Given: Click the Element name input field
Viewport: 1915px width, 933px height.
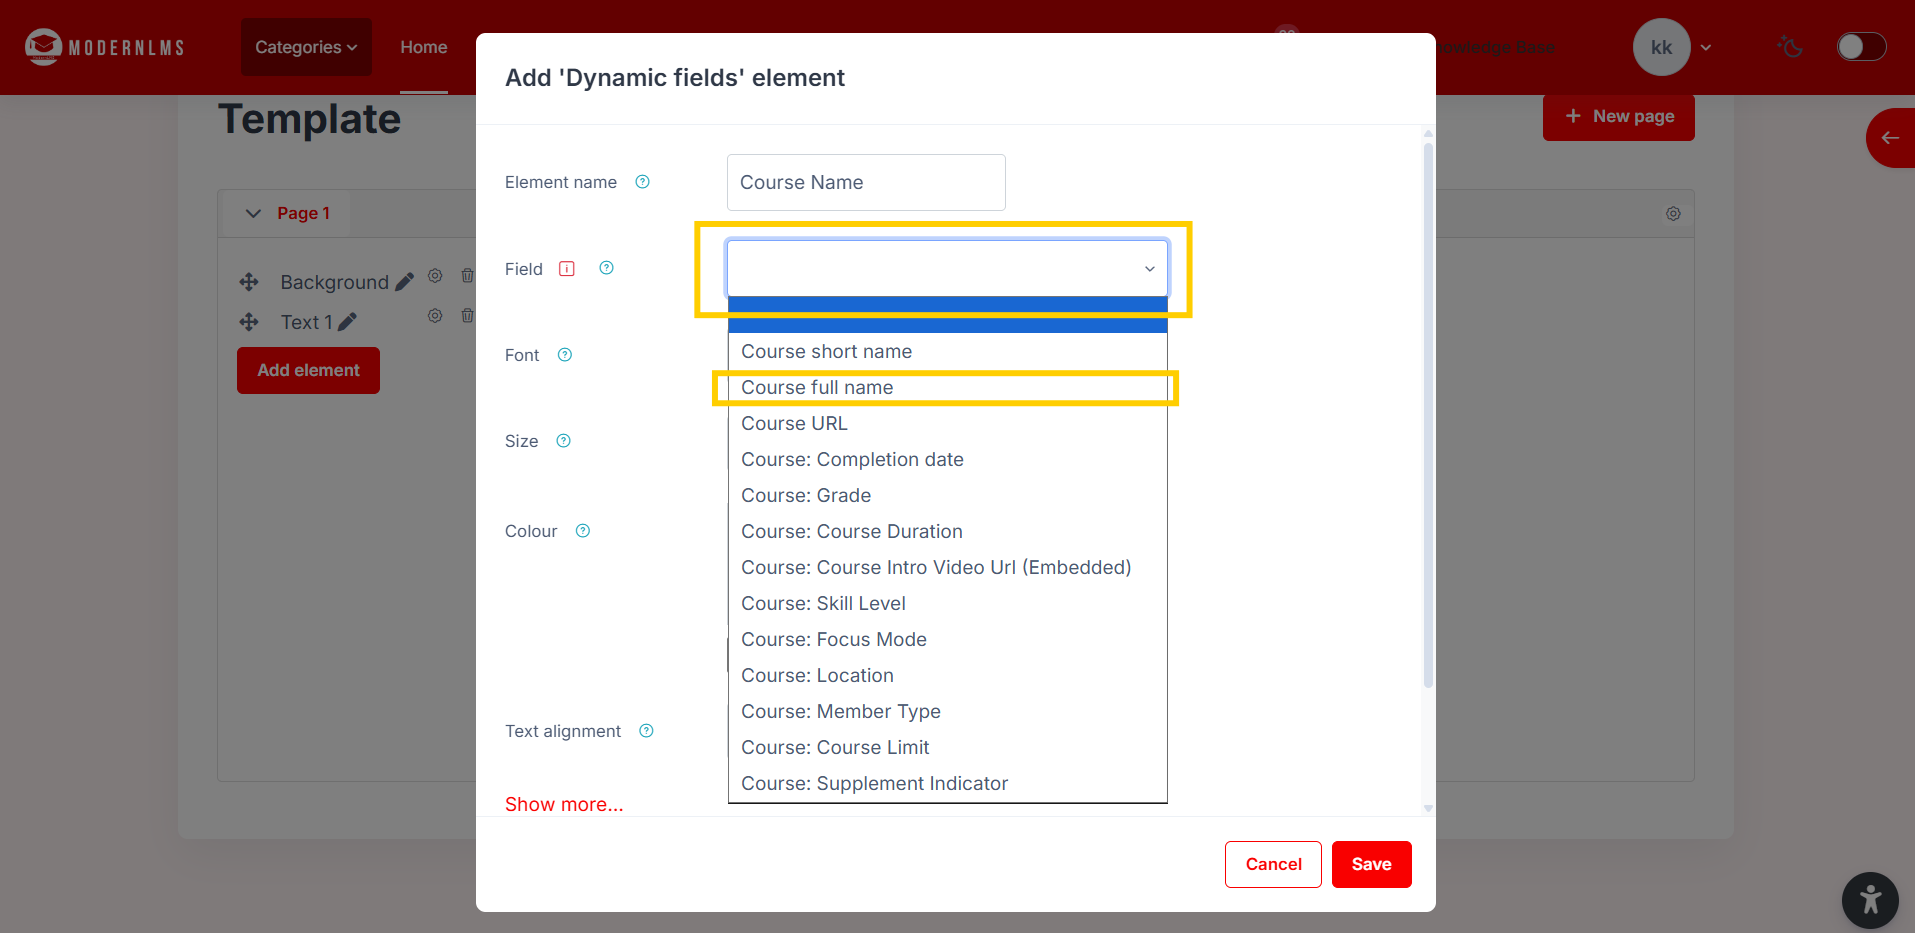Looking at the screenshot, I should (x=866, y=182).
